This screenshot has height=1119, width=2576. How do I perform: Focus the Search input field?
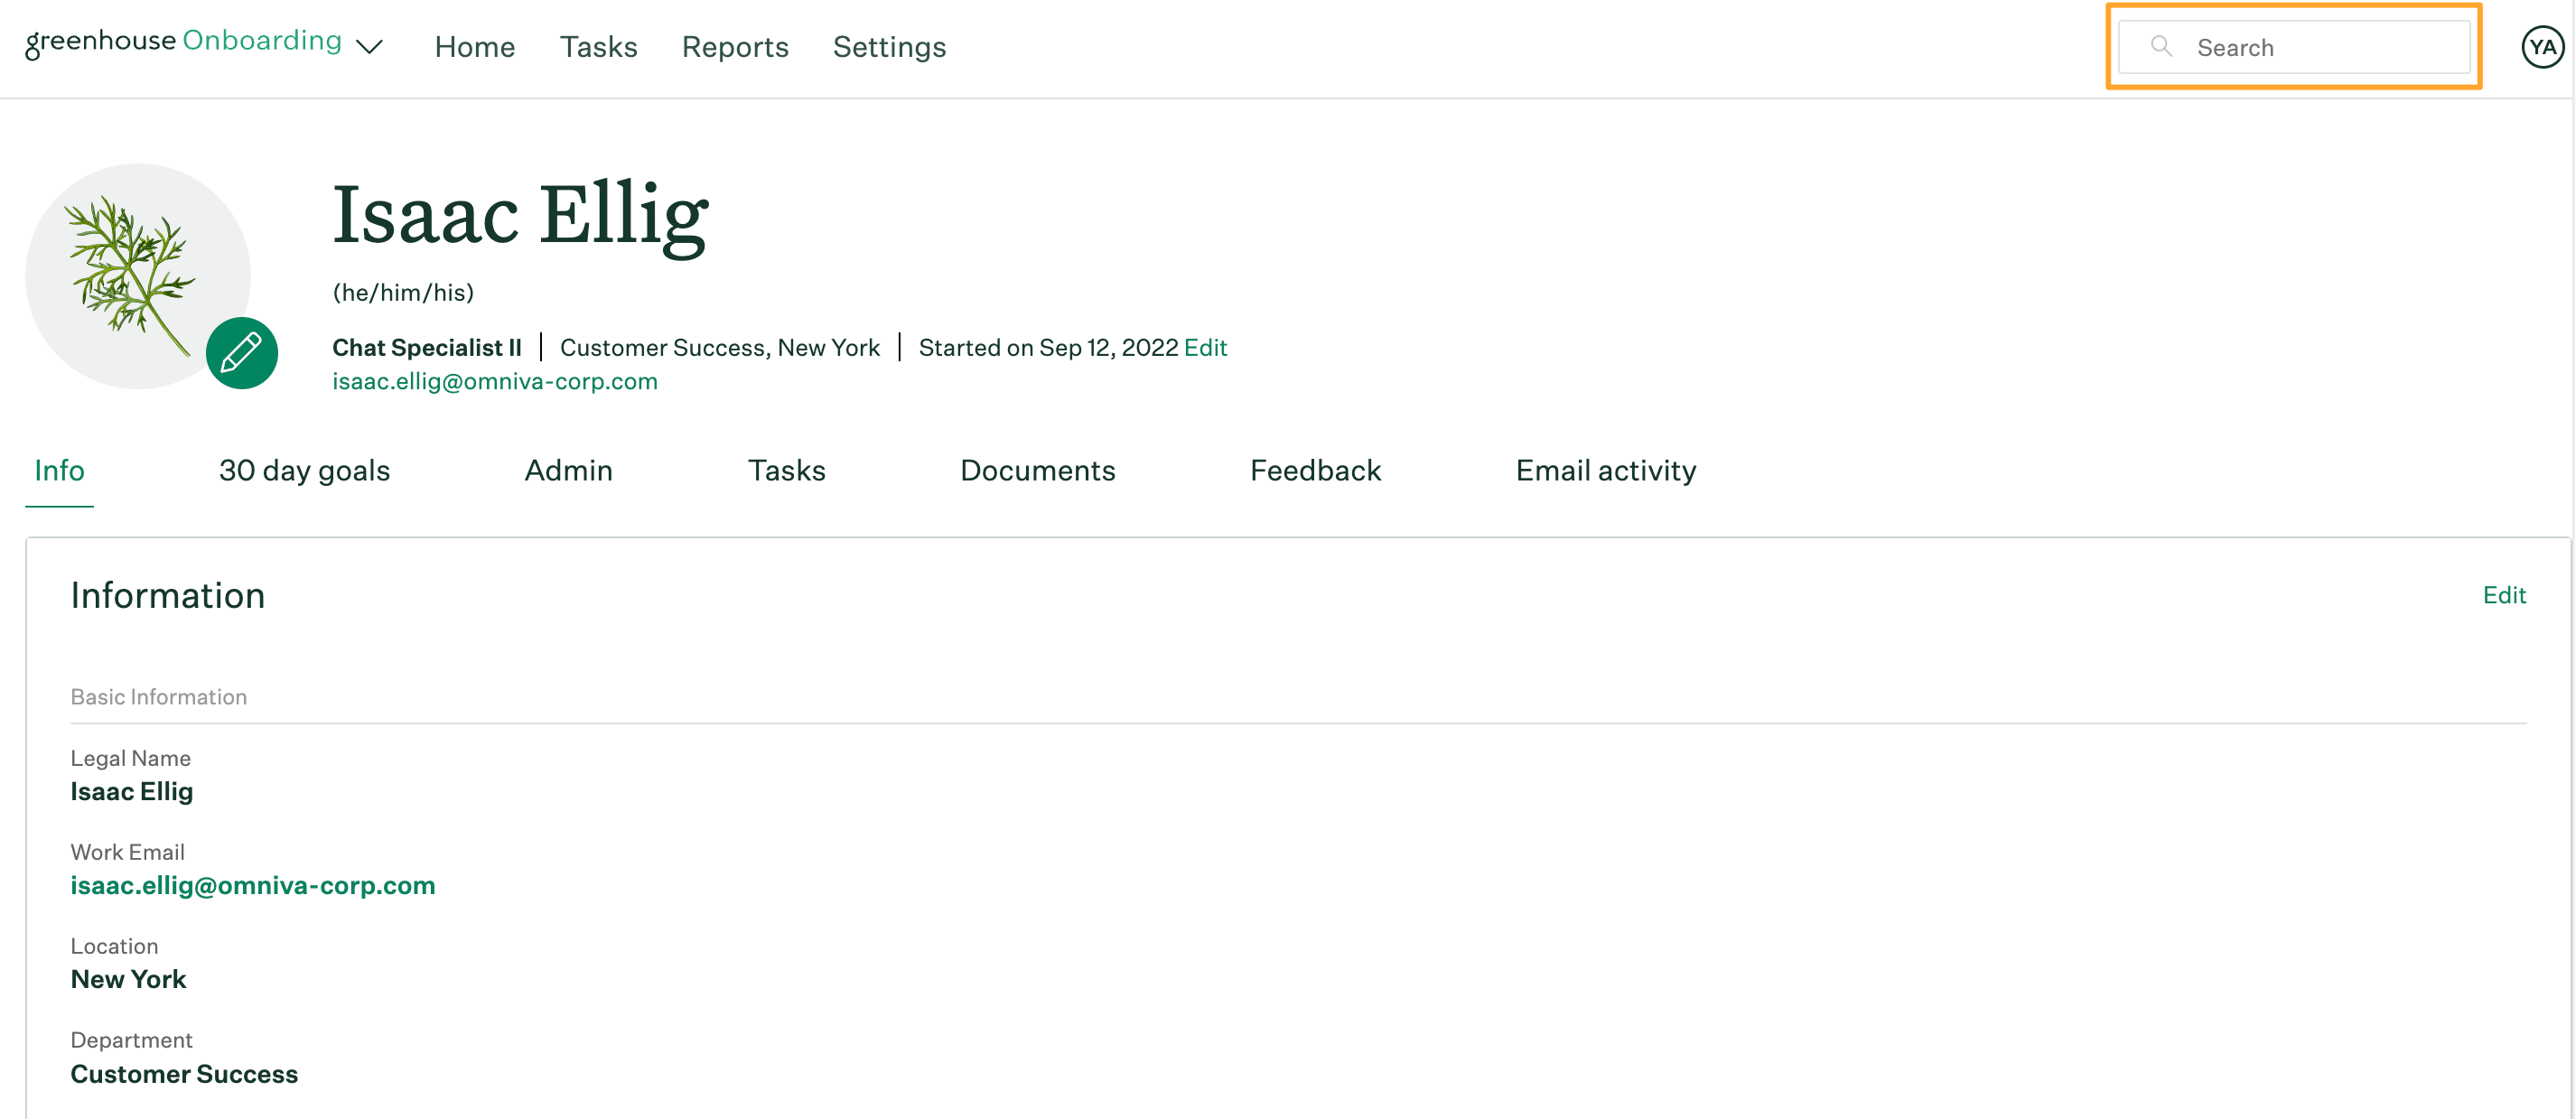click(2294, 47)
